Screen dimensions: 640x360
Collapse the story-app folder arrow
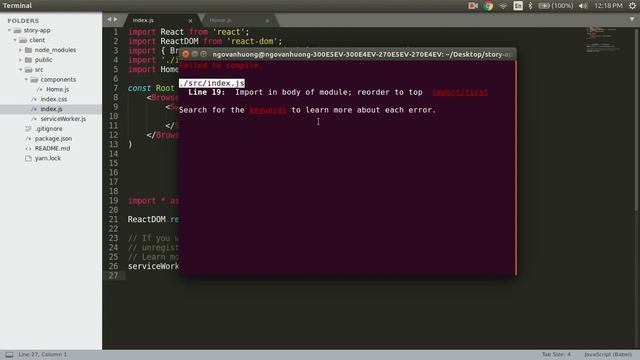point(9,30)
